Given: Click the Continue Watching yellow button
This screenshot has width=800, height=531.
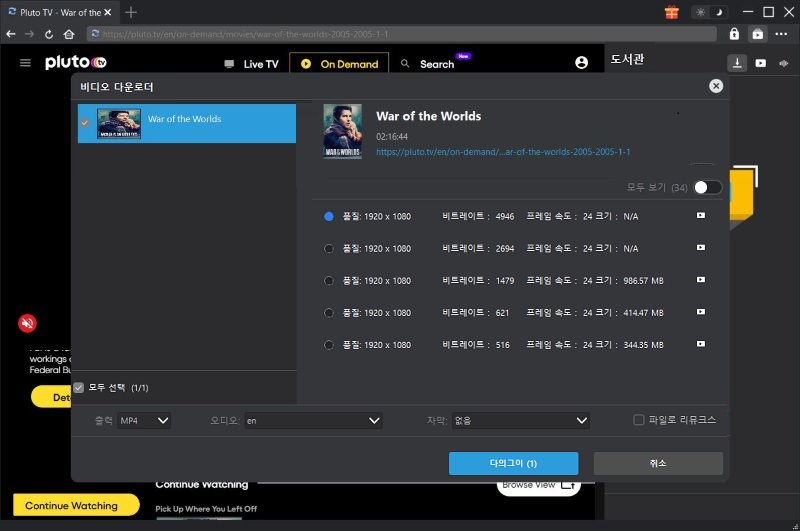Looking at the screenshot, I should (x=76, y=505).
